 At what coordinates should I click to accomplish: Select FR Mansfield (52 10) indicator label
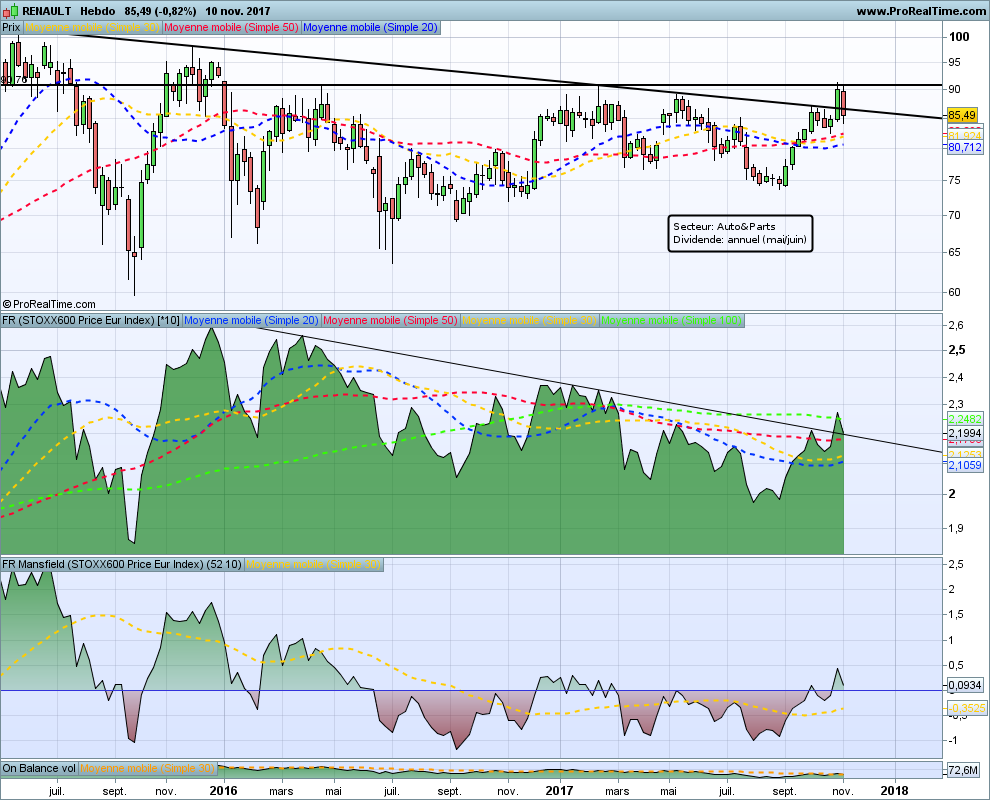[x=122, y=564]
